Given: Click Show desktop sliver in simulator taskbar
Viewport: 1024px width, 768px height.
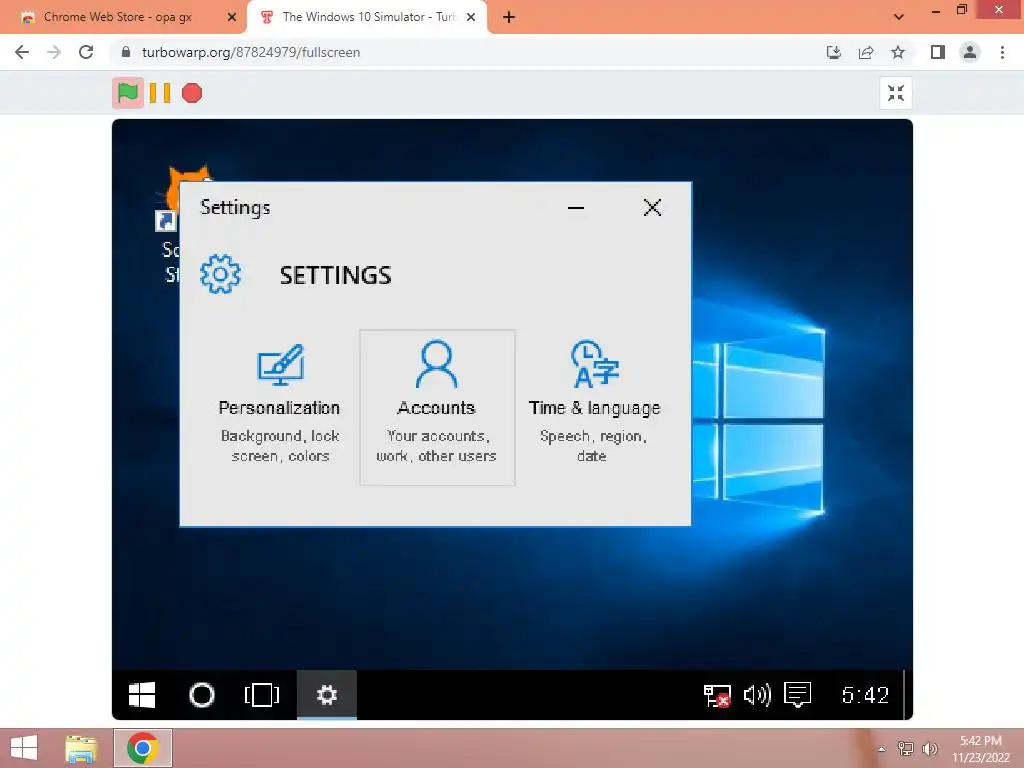Looking at the screenshot, I should [x=906, y=695].
